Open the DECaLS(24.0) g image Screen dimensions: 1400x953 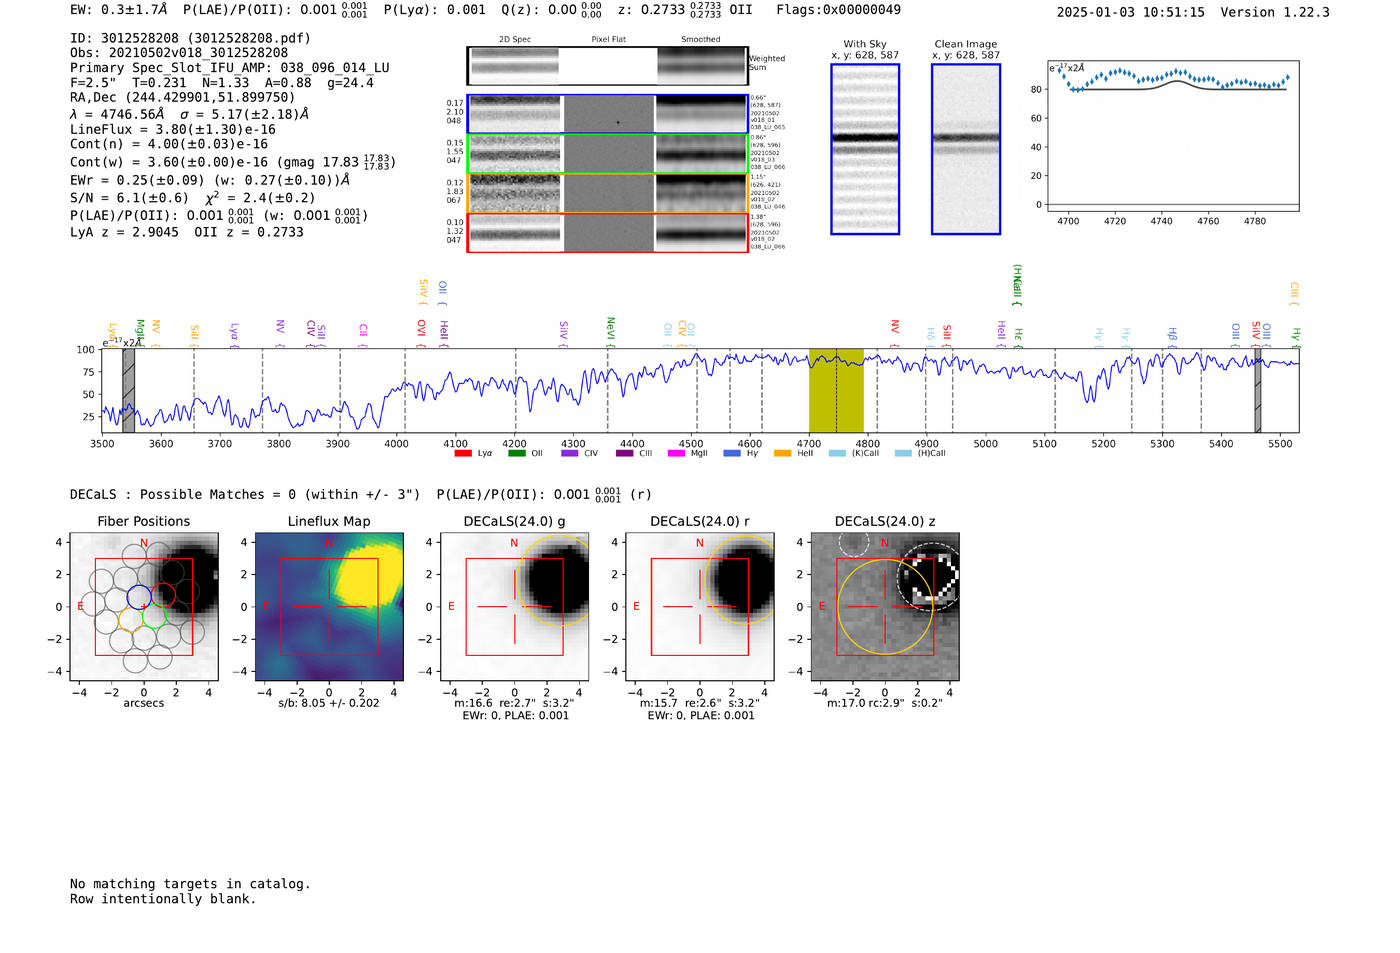(515, 606)
